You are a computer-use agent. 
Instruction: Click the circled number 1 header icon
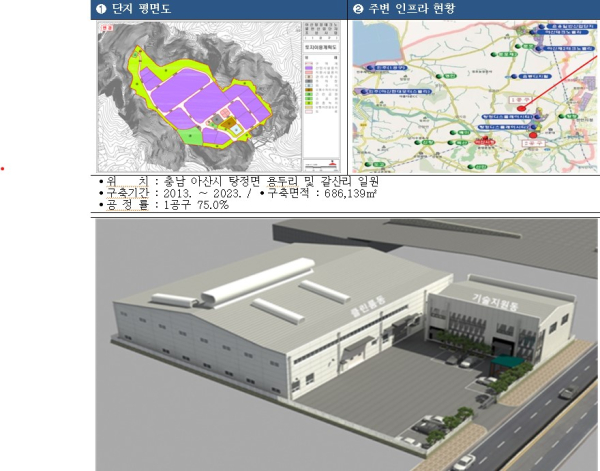(x=102, y=9)
